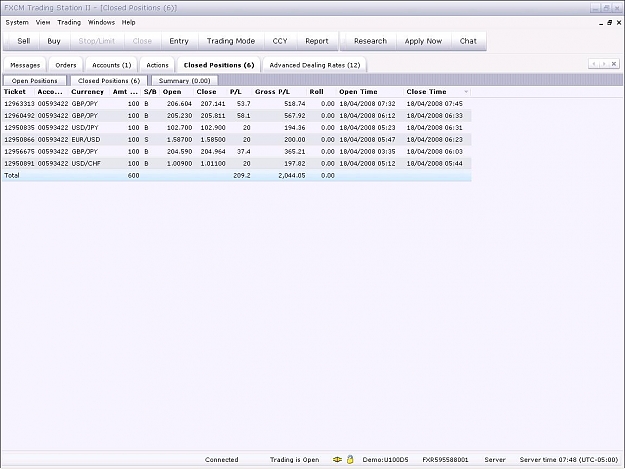Switch to the Orders tab
Screen dimensions: 625x469
[66, 65]
